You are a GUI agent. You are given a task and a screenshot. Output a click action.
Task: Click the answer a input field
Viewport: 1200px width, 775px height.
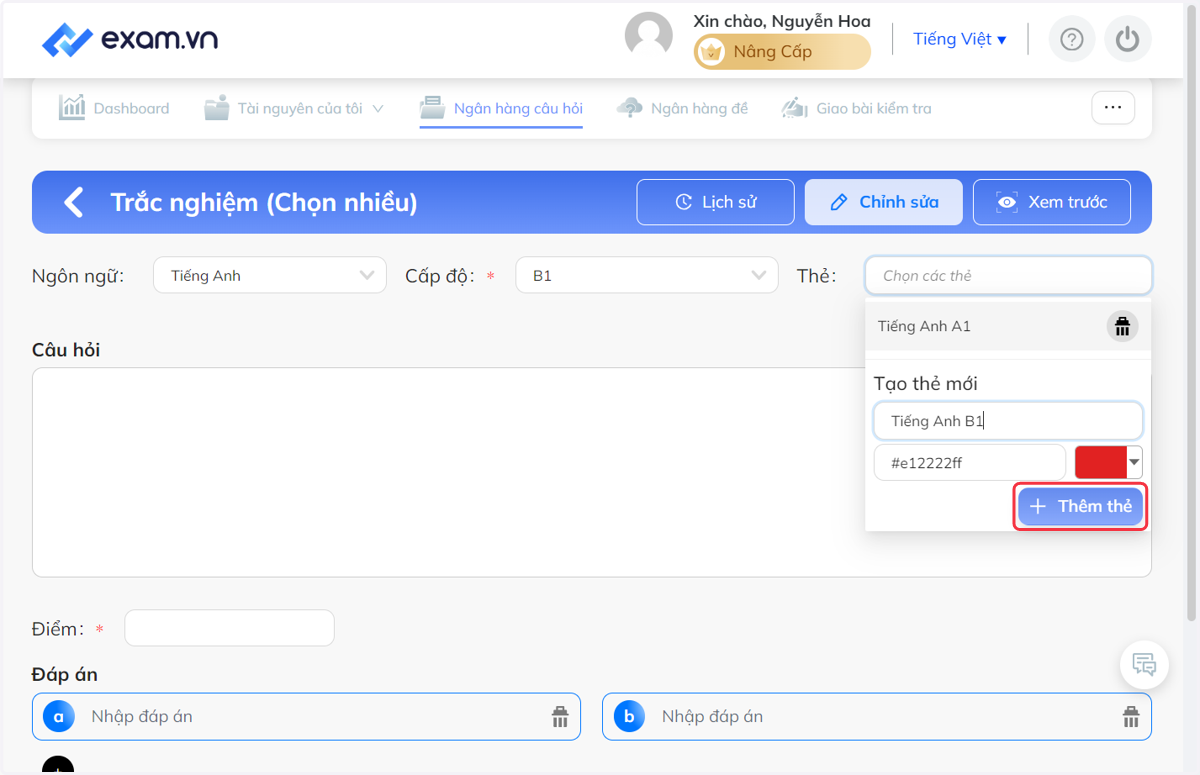306,716
